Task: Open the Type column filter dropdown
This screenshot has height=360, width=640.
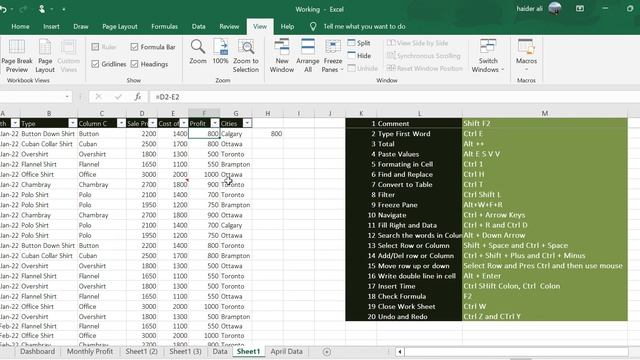Action: point(72,123)
